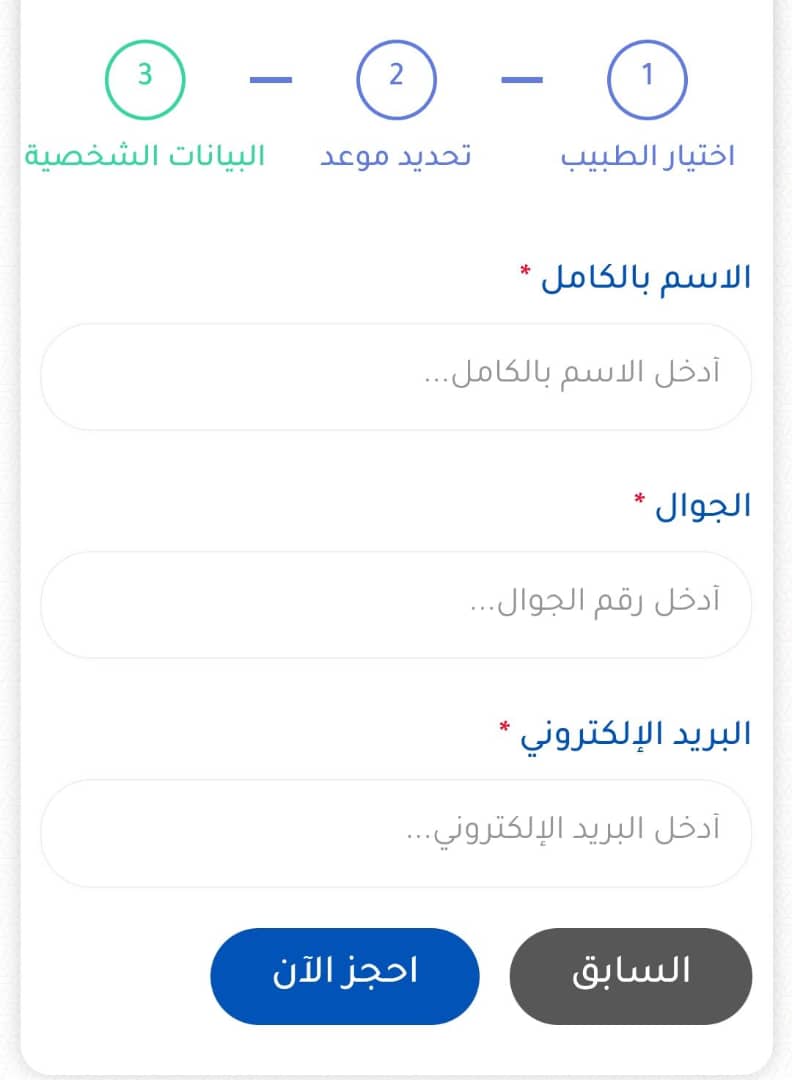Click the red asterisk beside البريد الإلكتروني label
Image resolution: width=792 pixels, height=1080 pixels.
point(504,726)
